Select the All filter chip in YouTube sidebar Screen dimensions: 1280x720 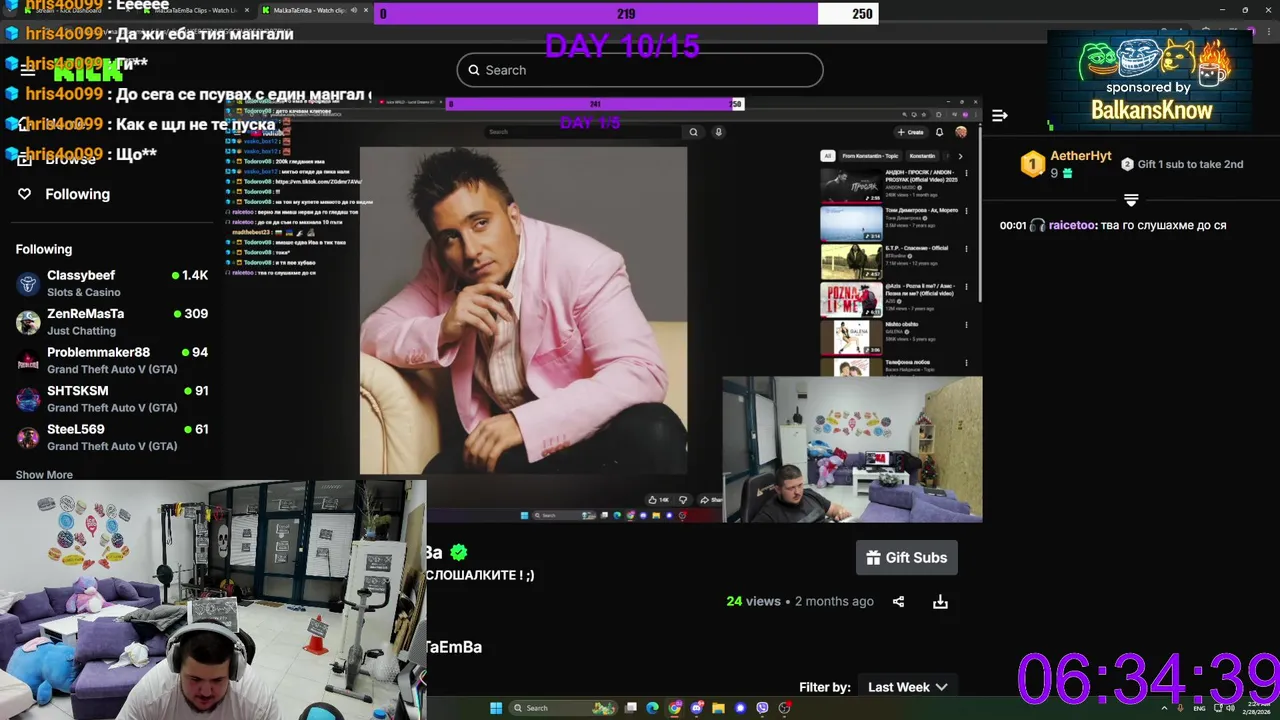(827, 156)
